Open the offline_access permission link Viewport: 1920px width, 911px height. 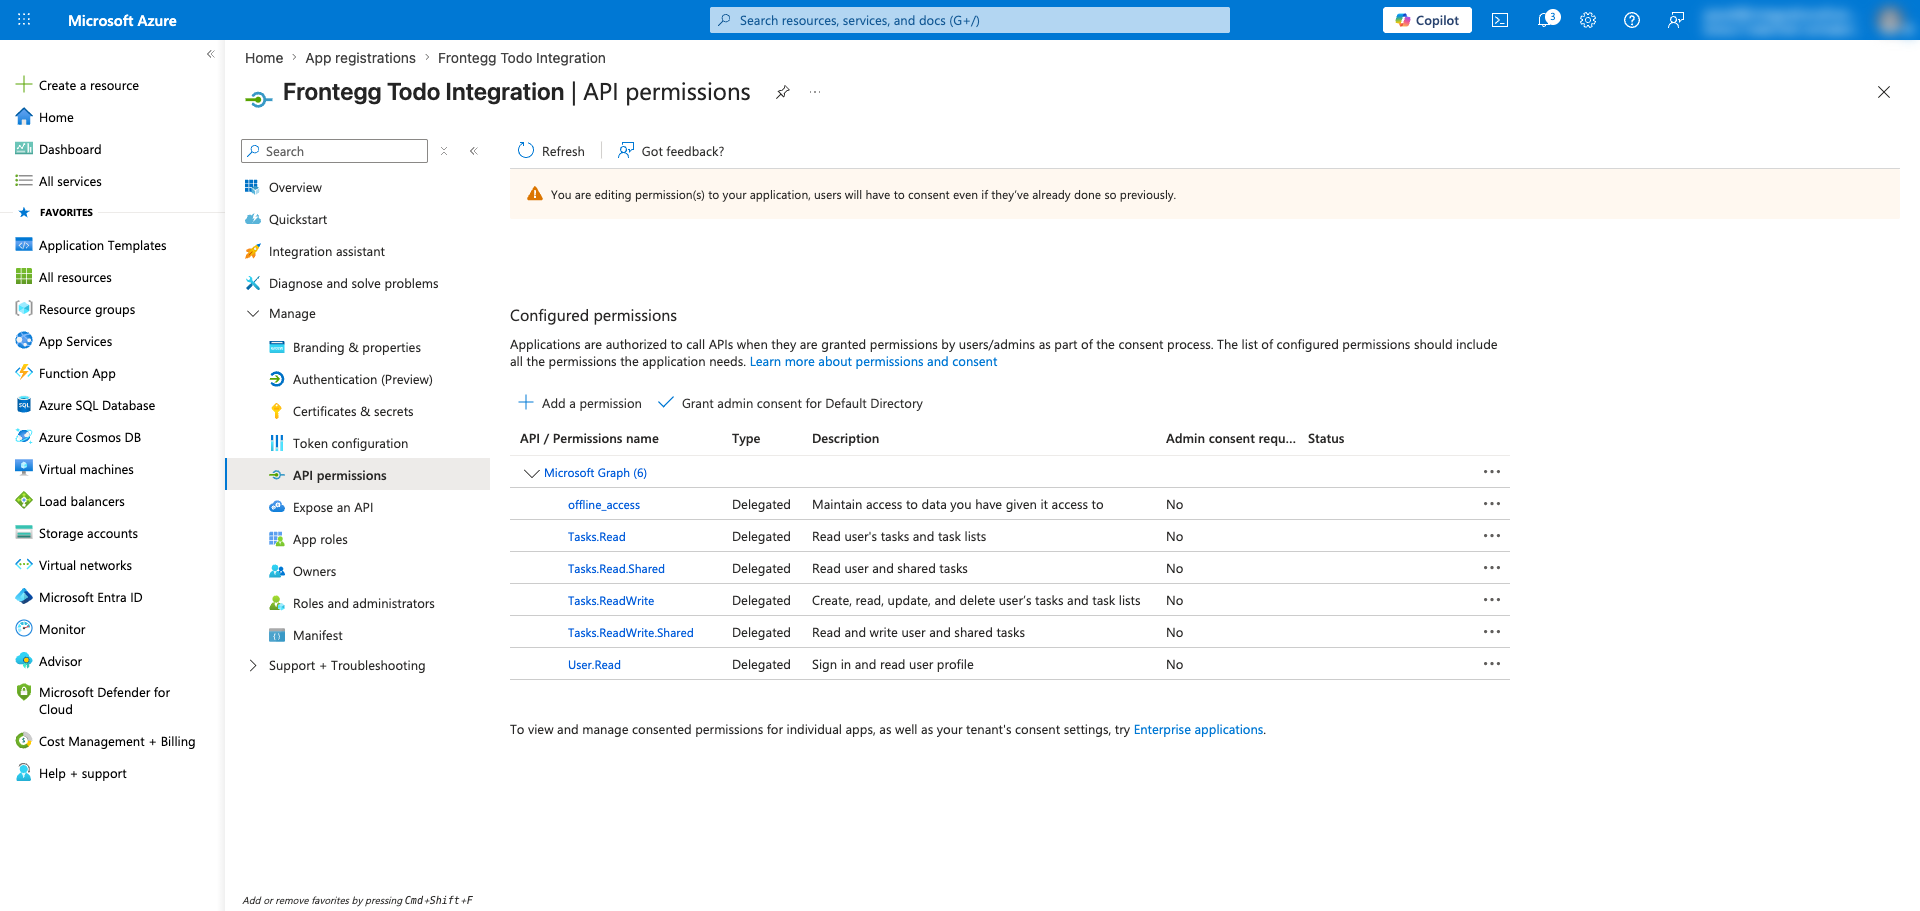[x=604, y=505]
